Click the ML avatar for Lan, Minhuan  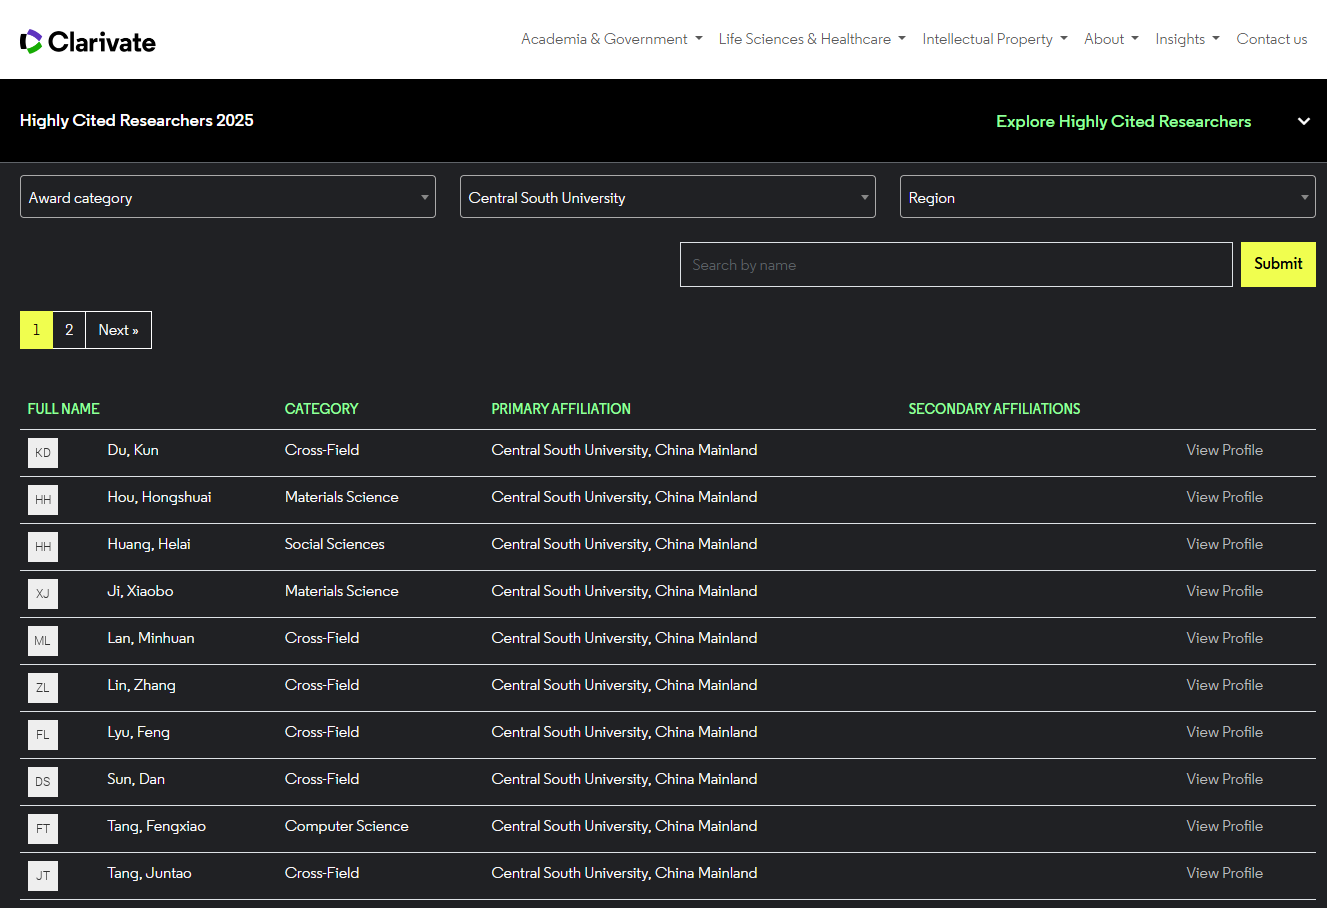point(43,641)
